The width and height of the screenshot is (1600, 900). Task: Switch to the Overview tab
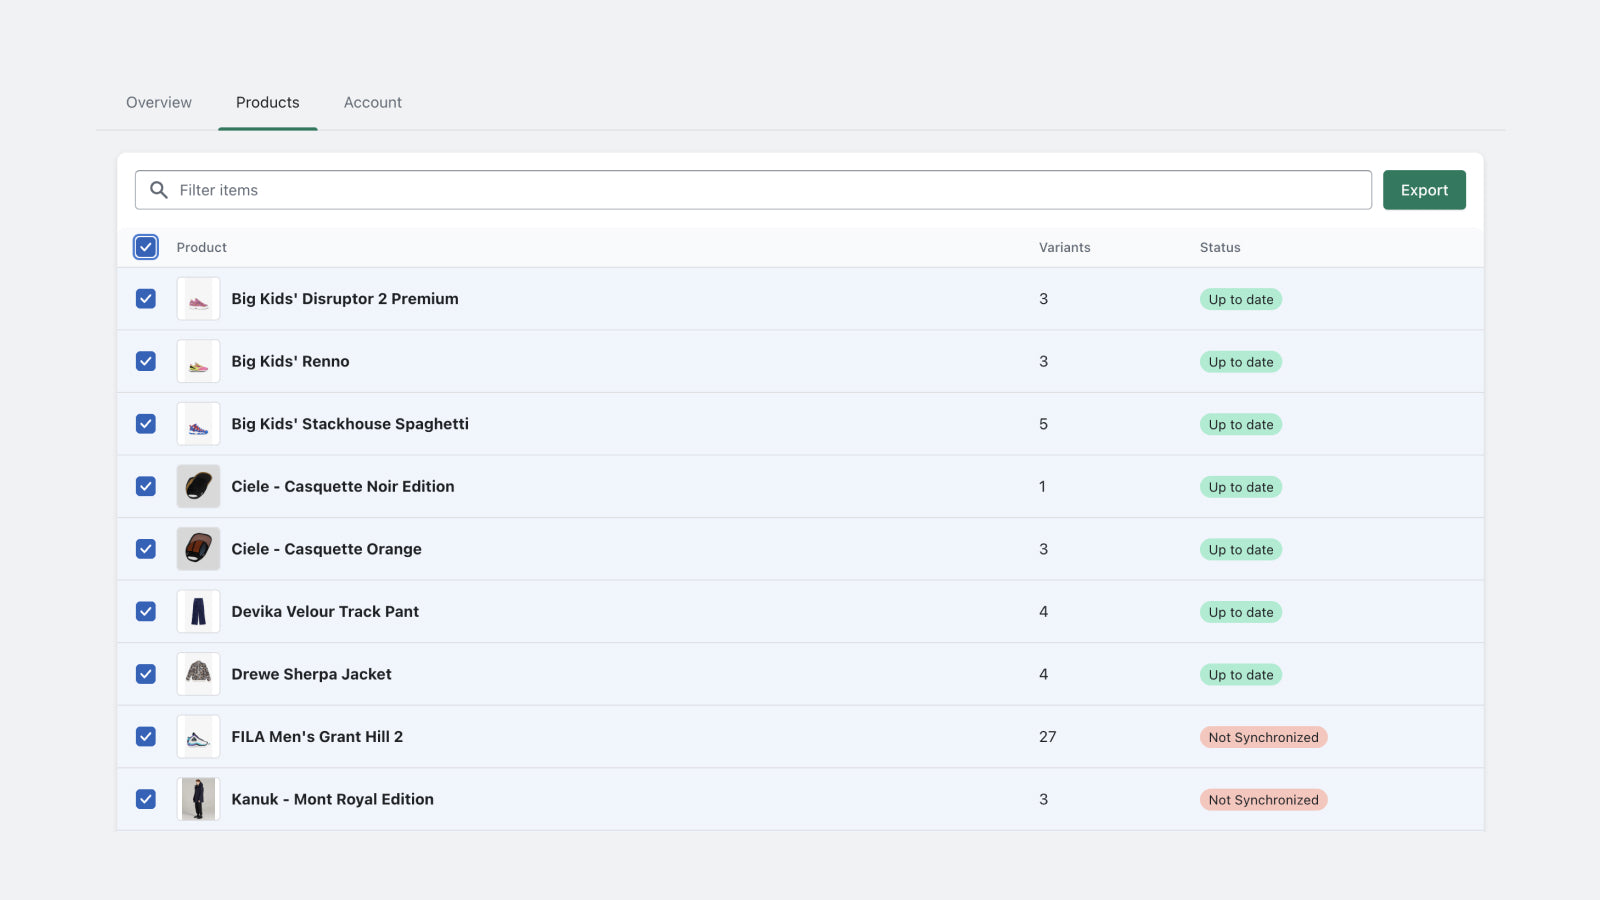tap(159, 102)
